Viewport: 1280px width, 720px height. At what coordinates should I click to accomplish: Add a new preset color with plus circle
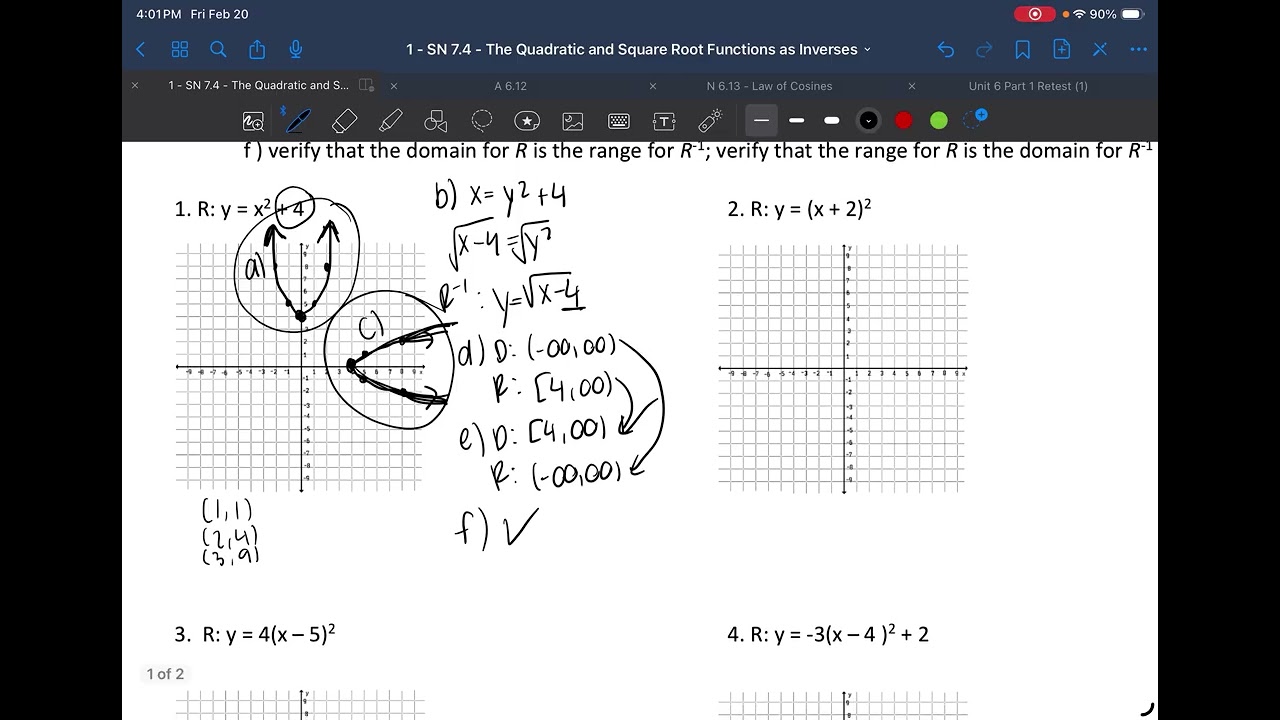pos(975,119)
